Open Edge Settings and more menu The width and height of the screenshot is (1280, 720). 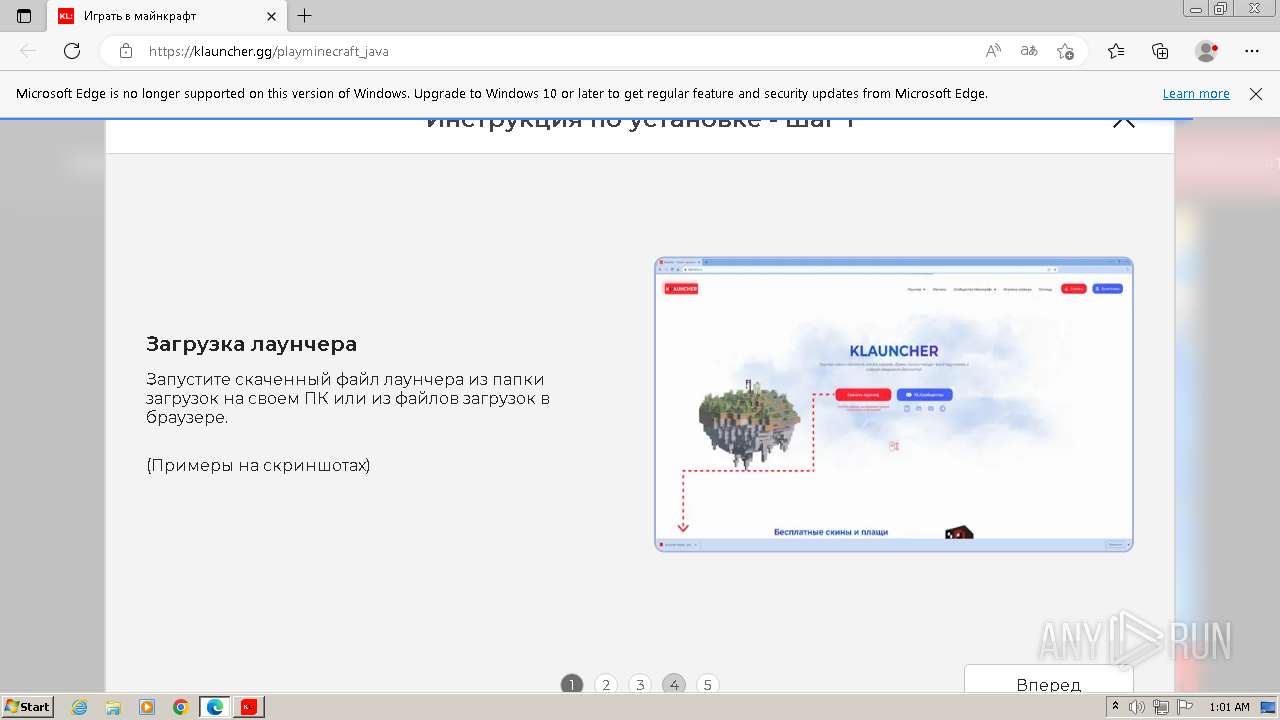tap(1252, 51)
